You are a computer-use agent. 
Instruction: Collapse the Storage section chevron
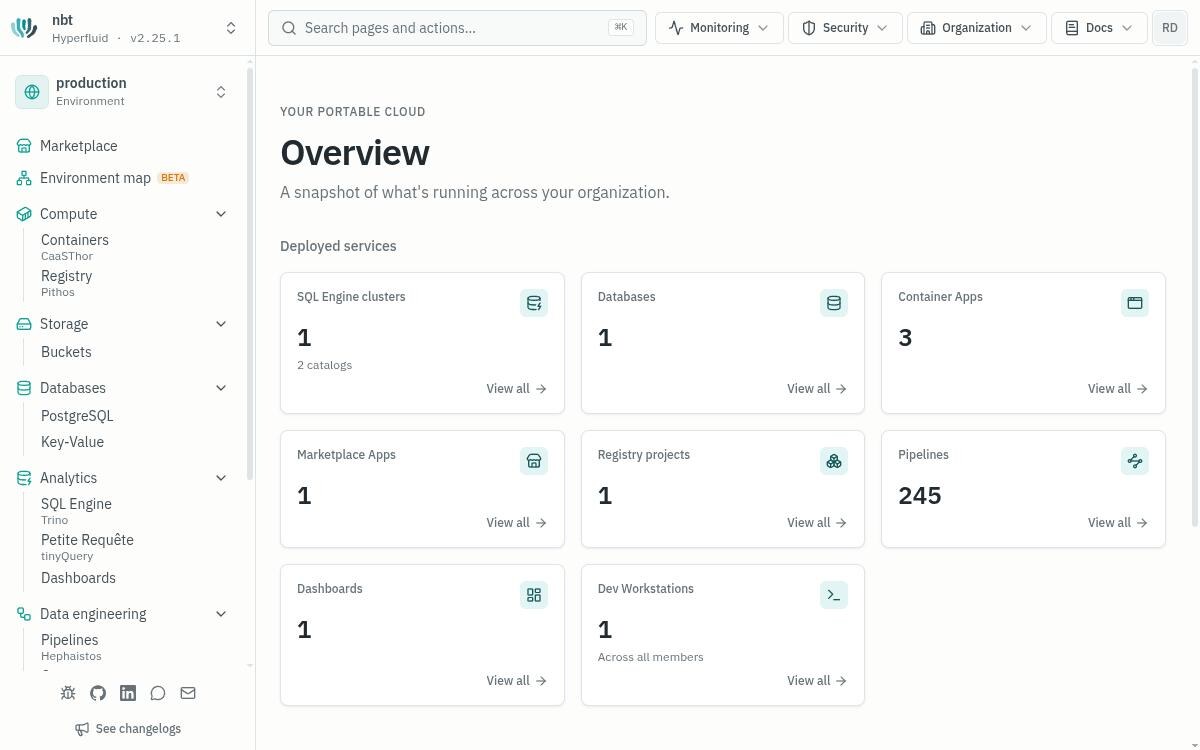tap(221, 324)
